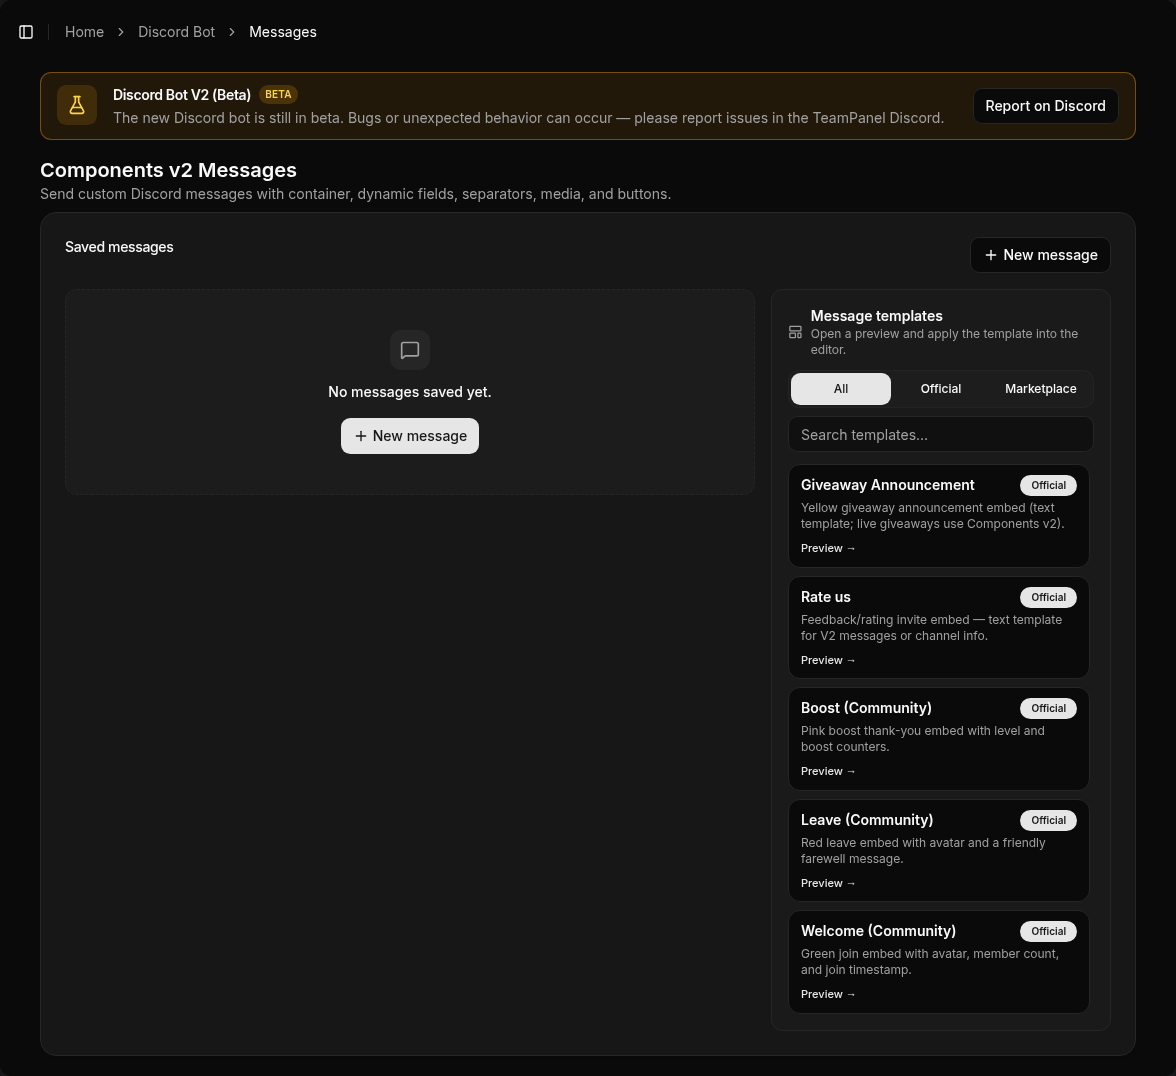Click Official badge on Boost (Community) card
This screenshot has width=1176, height=1076.
tap(1048, 708)
